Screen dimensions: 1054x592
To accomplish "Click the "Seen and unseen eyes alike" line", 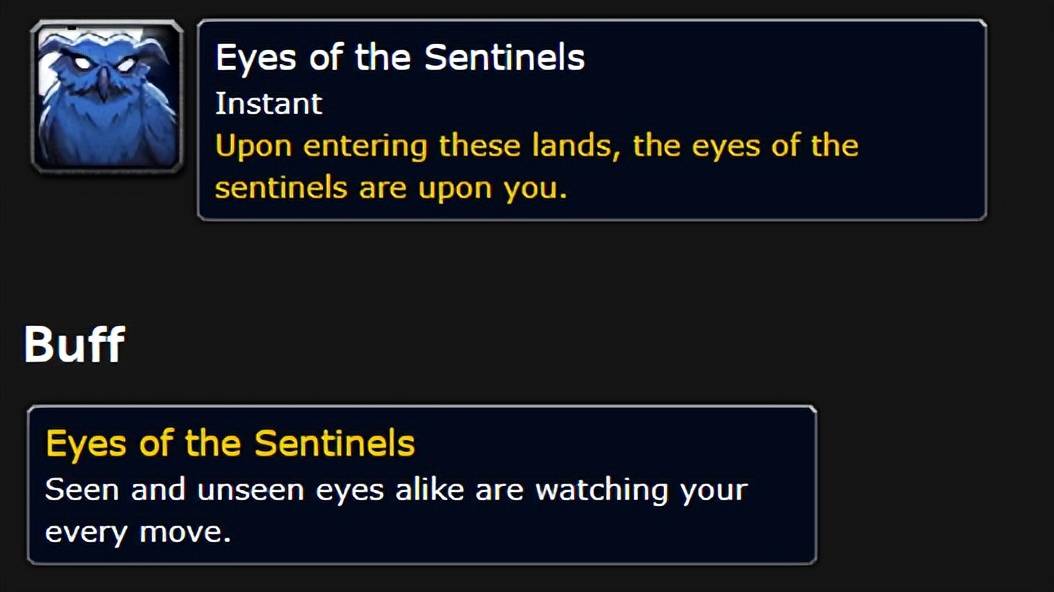I will click(x=396, y=490).
